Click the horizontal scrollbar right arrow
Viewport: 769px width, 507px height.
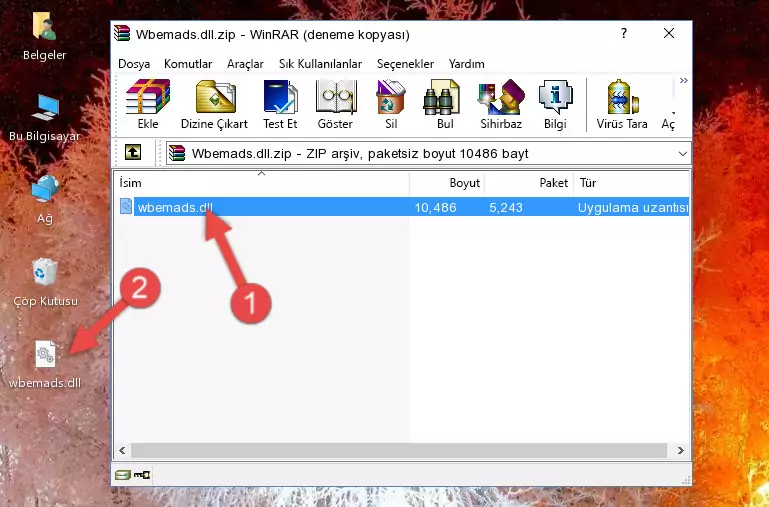tap(681, 450)
